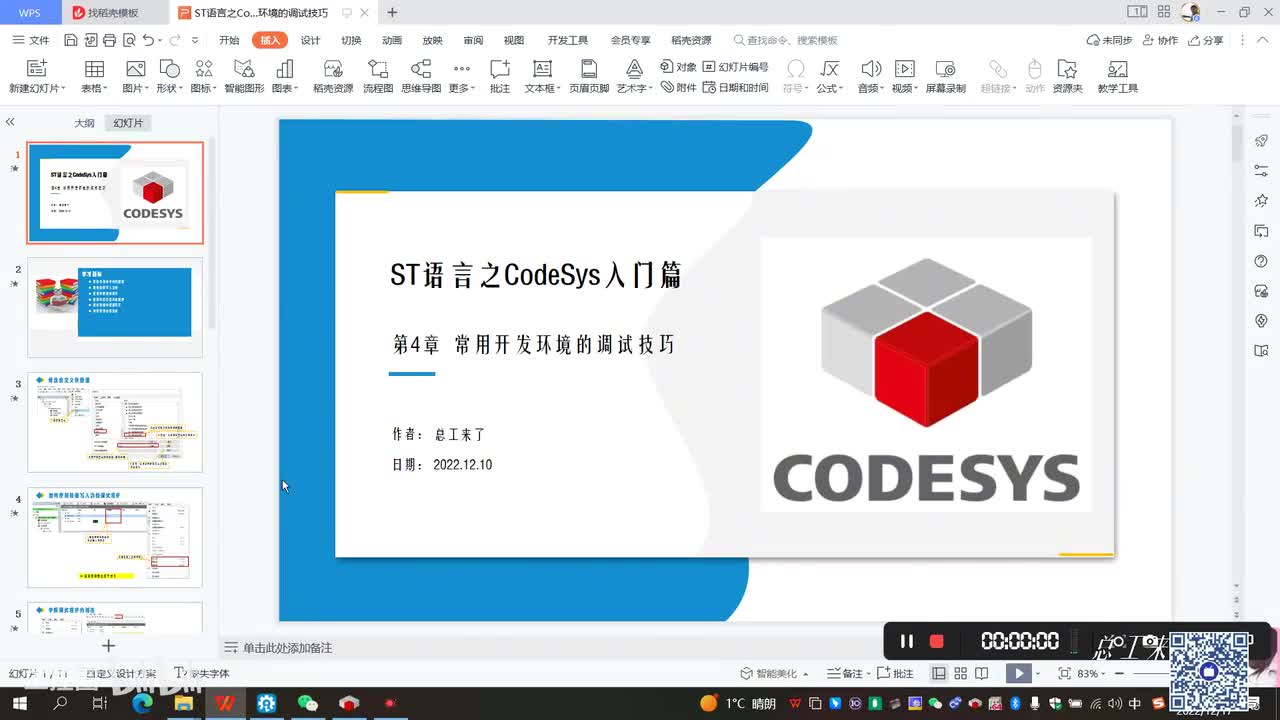This screenshot has height=720, width=1280.
Task: Open quick access toolbar customize arrow
Action: [195, 40]
